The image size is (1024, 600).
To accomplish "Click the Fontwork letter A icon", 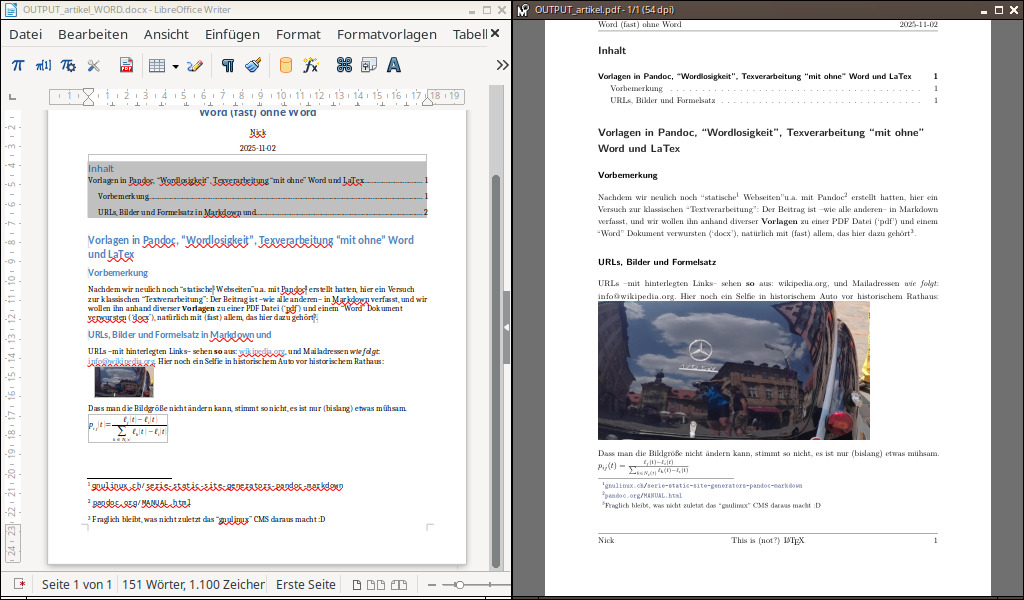I will point(394,66).
